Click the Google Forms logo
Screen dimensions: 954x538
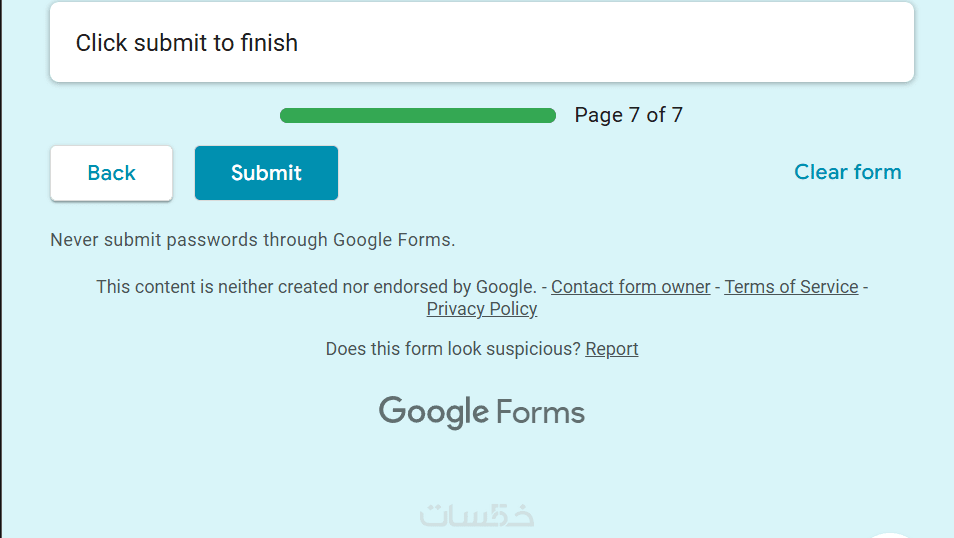click(481, 412)
